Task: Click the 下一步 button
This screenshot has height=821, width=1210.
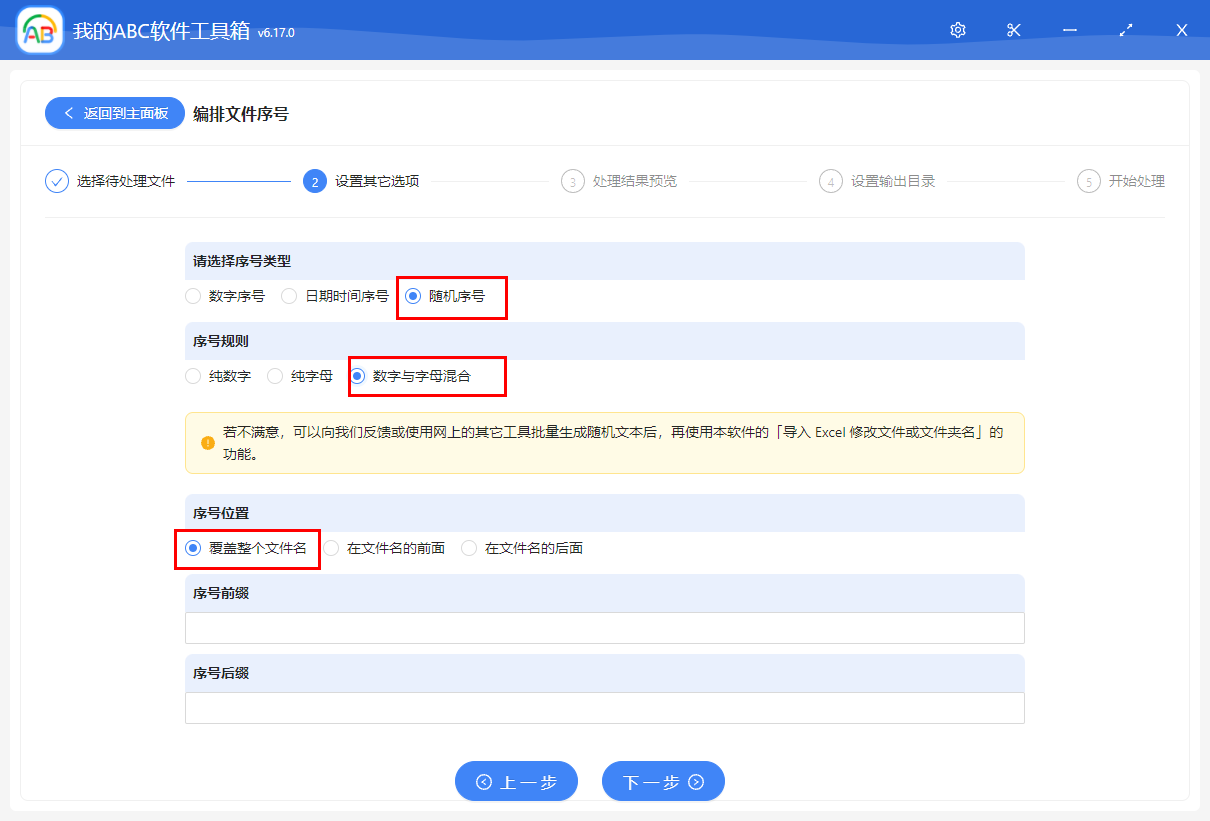Action: 663,781
